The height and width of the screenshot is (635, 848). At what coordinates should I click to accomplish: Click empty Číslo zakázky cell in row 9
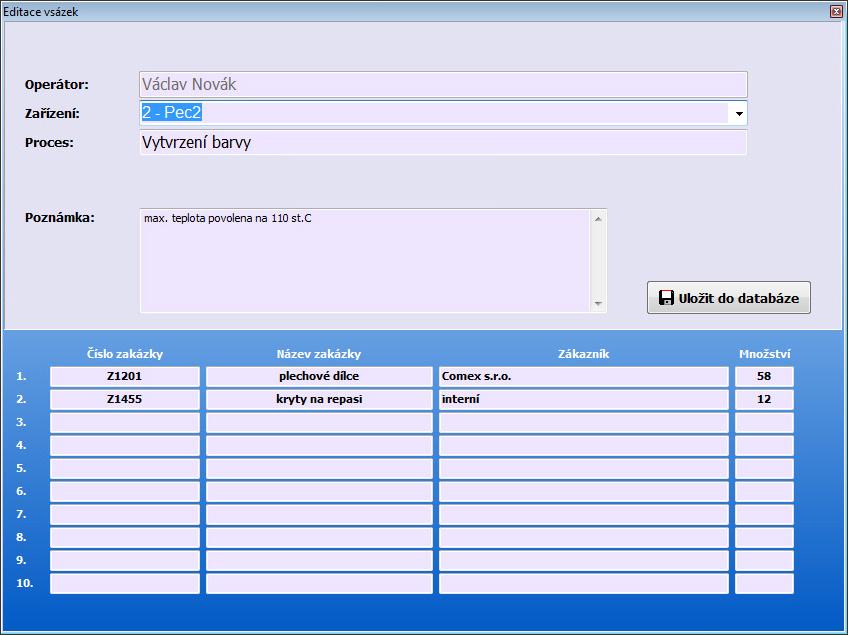click(x=125, y=560)
